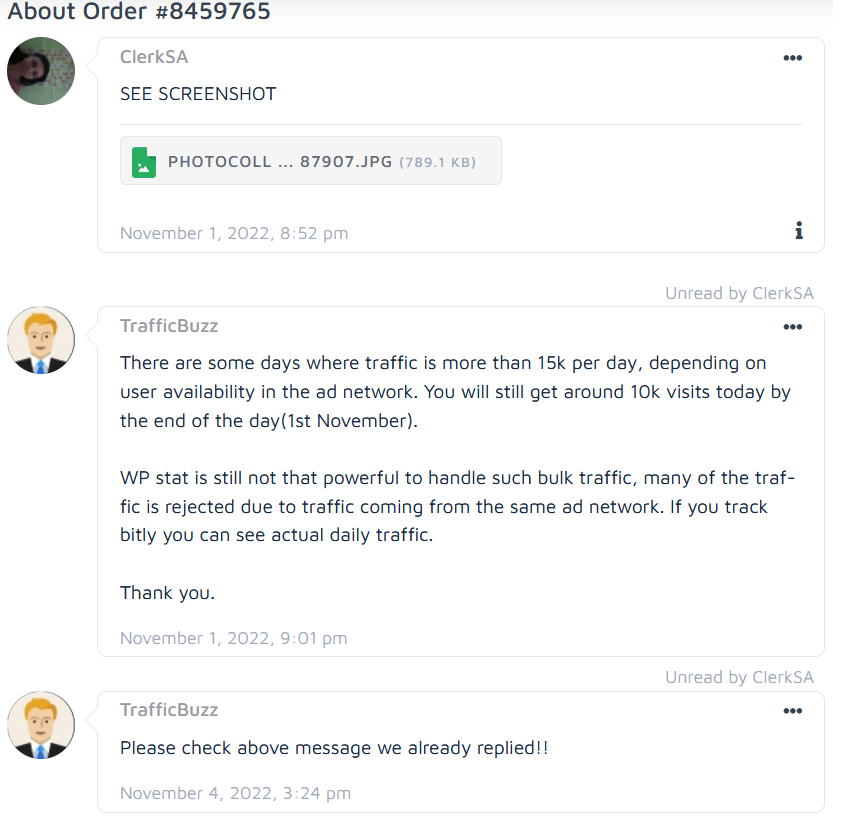The image size is (856, 821).
Task: Click the November 1, 2022, 8:52 pm timestamp
Action: click(234, 233)
